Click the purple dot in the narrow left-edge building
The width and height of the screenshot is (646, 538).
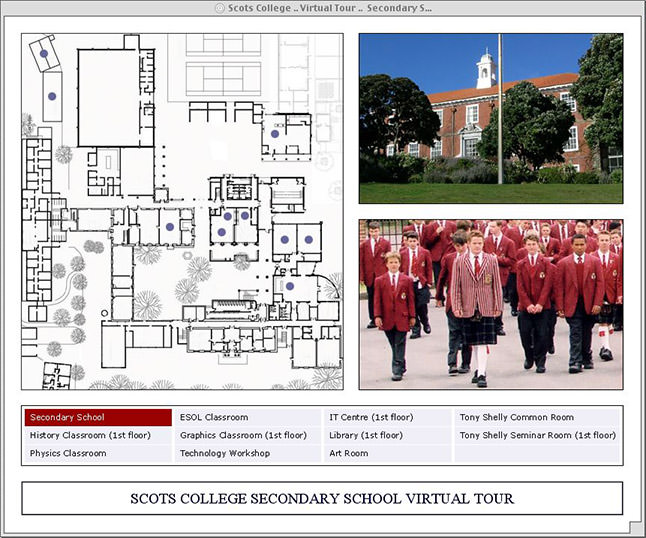point(52,96)
